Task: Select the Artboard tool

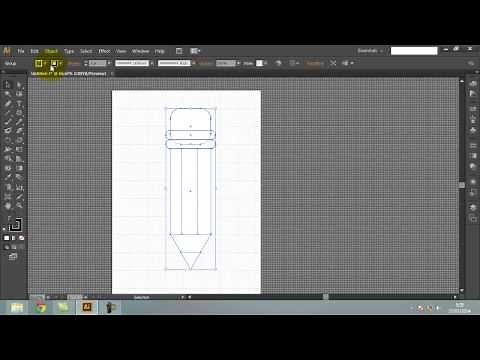Action: pyautogui.click(x=7, y=197)
